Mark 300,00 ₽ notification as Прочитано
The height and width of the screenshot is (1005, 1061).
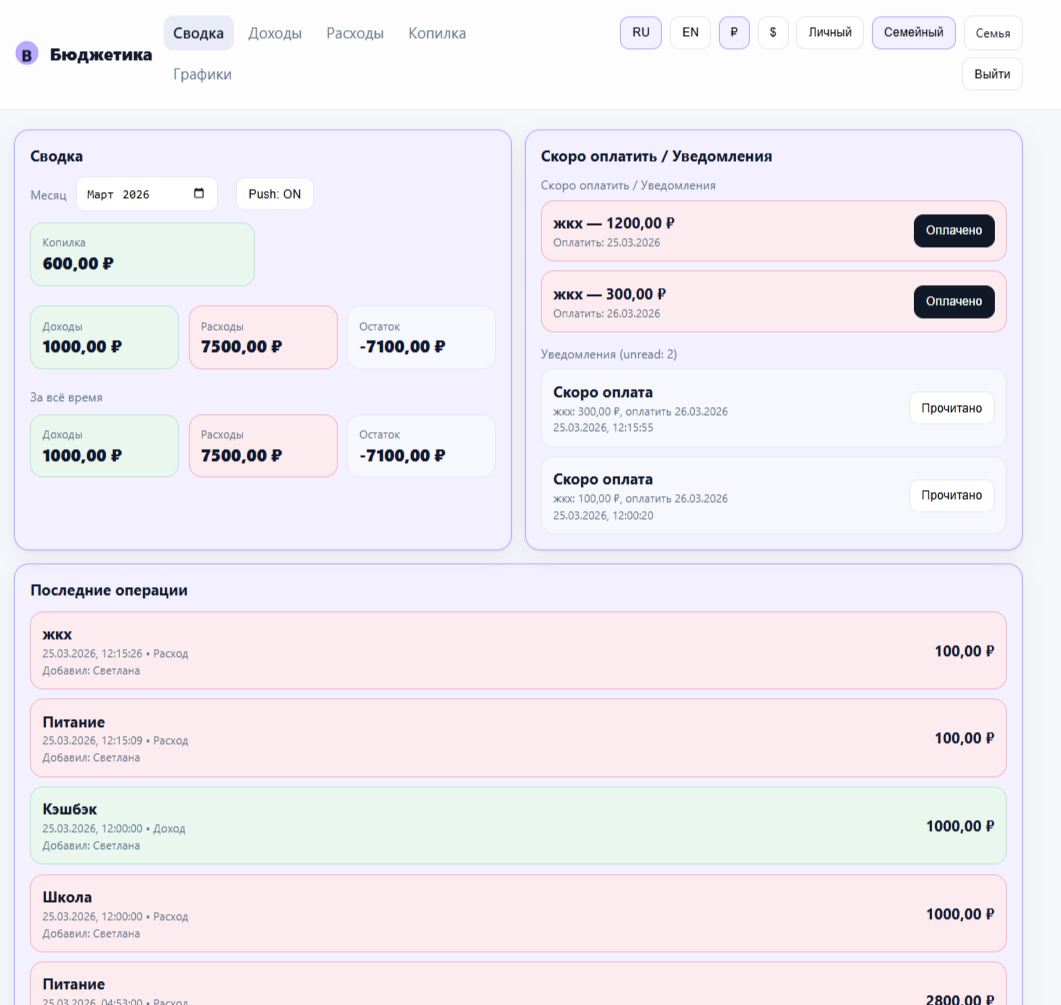coord(951,408)
